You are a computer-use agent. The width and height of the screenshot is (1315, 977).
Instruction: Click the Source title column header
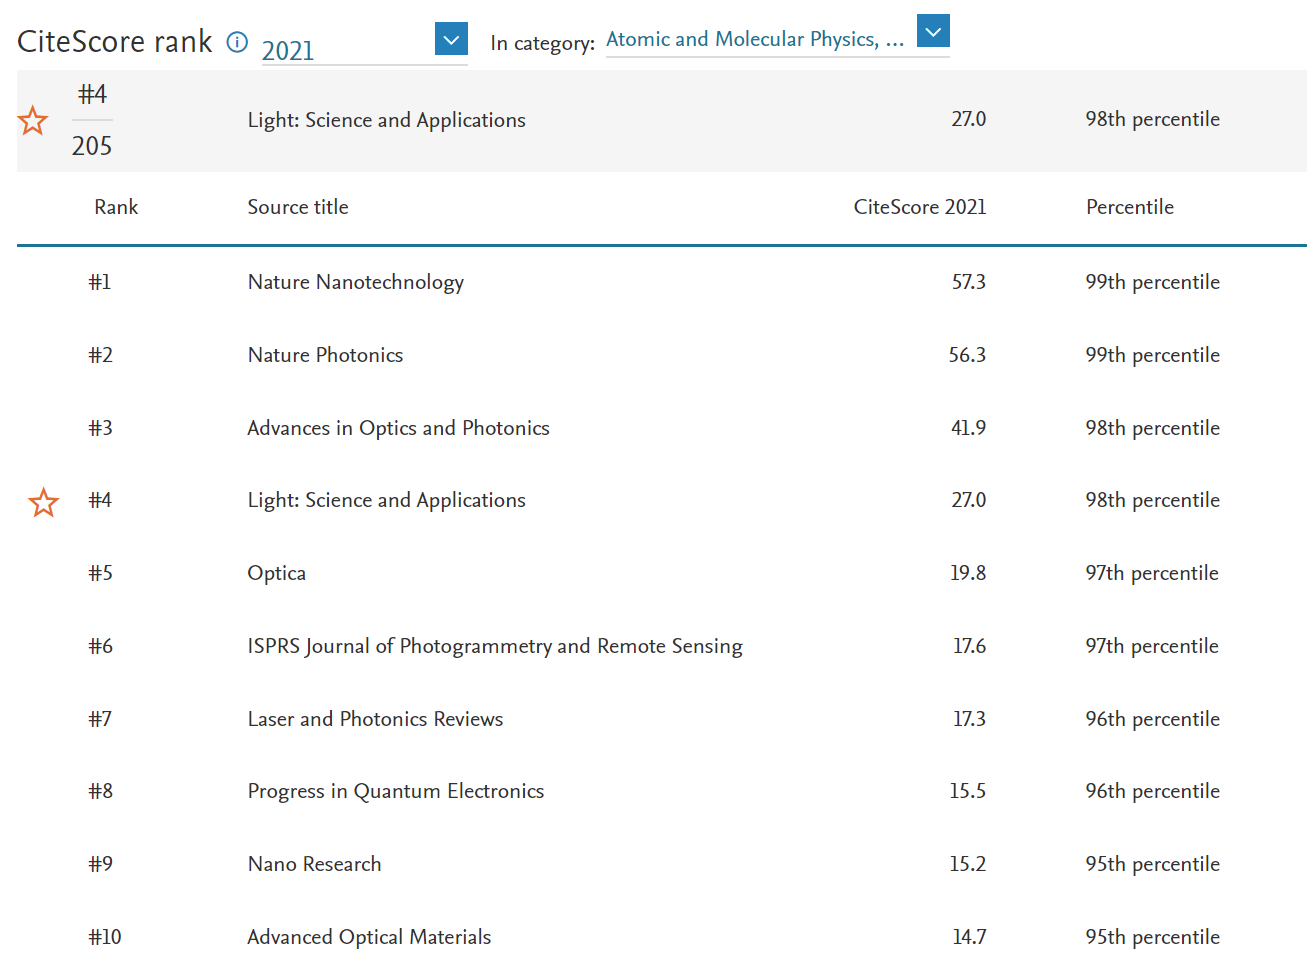(x=298, y=207)
